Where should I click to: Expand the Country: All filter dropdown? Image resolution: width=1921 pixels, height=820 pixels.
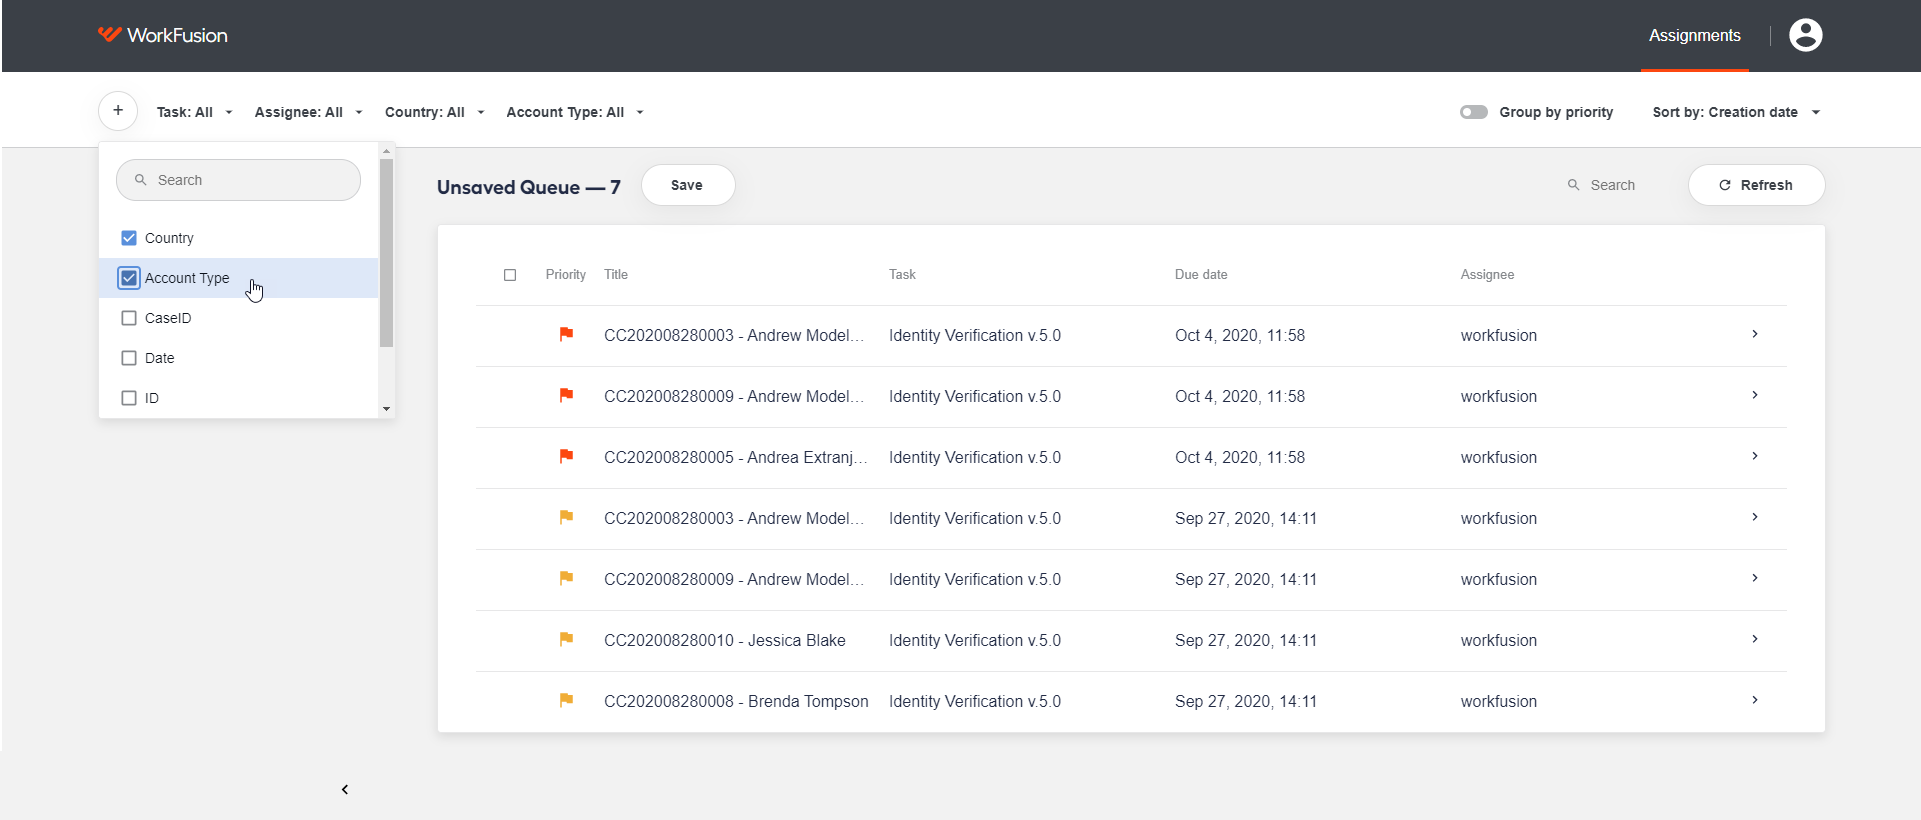click(435, 112)
